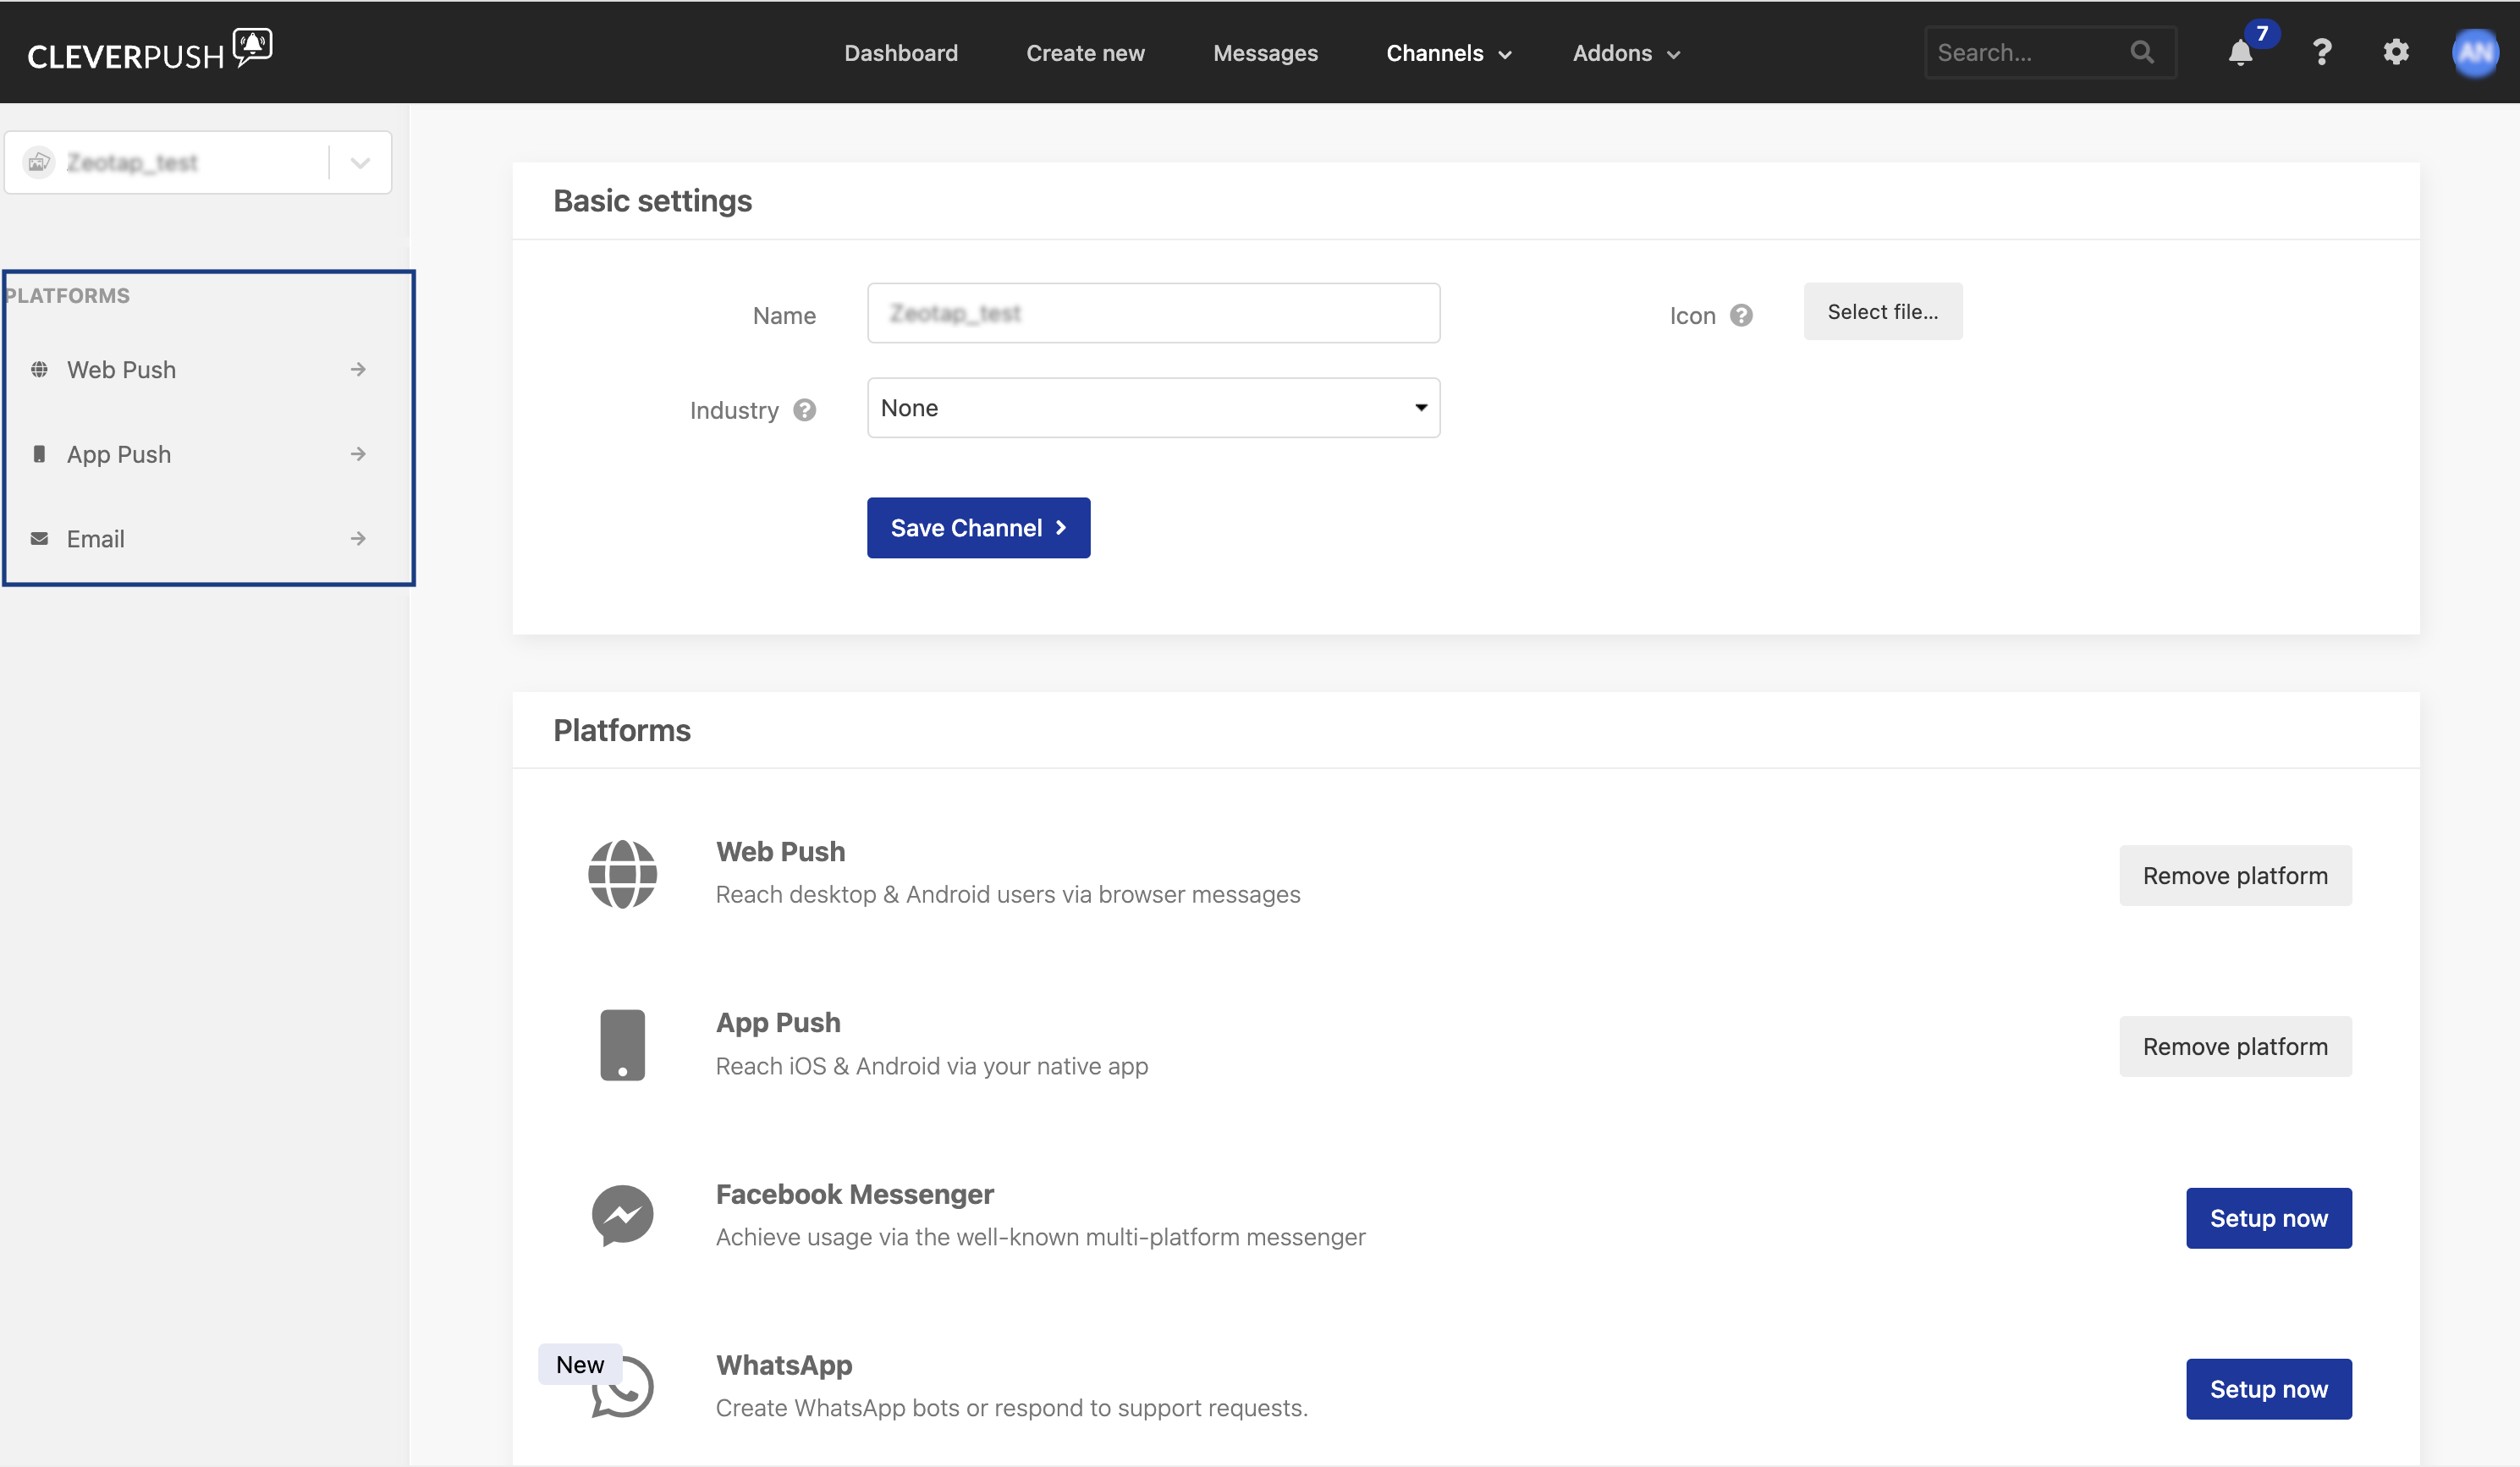Go to Dashboard

click(901, 53)
